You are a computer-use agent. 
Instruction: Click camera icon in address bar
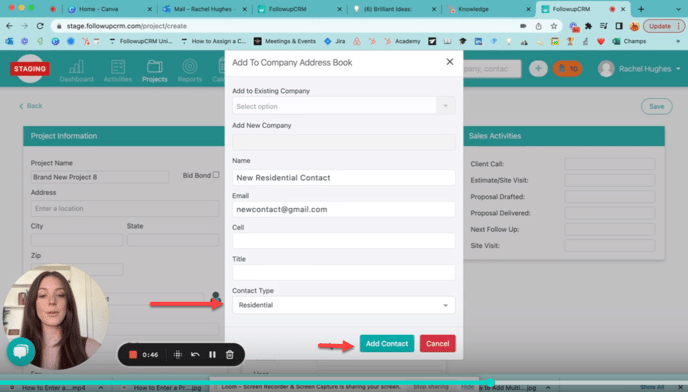tap(523, 26)
